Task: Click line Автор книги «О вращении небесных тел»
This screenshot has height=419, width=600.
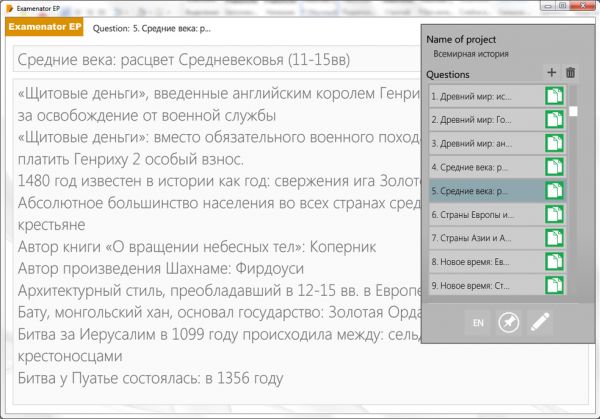Action: [197, 247]
